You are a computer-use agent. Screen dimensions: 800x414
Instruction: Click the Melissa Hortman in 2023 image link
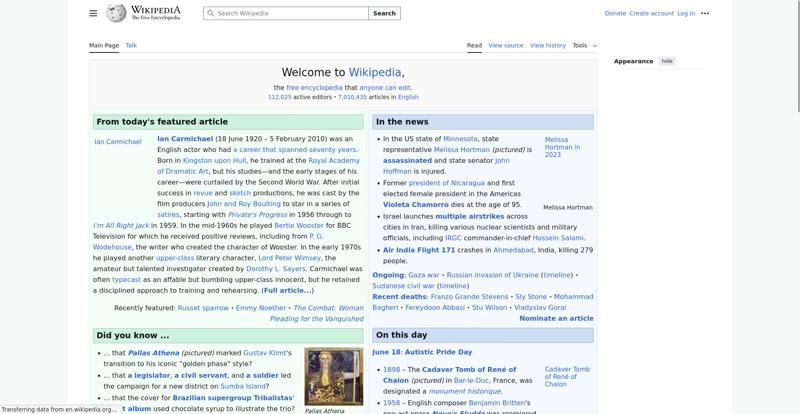pyautogui.click(x=562, y=147)
